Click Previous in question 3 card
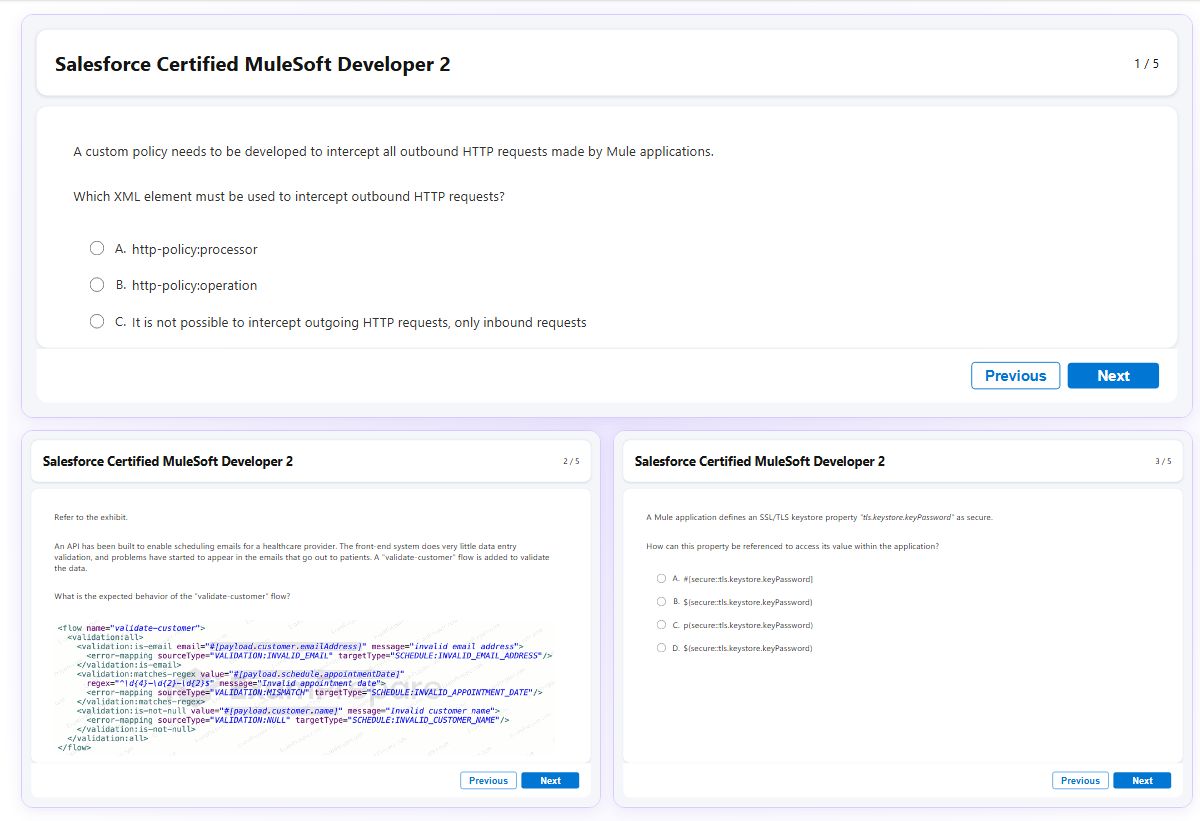Image resolution: width=1200 pixels, height=821 pixels. (x=1080, y=780)
